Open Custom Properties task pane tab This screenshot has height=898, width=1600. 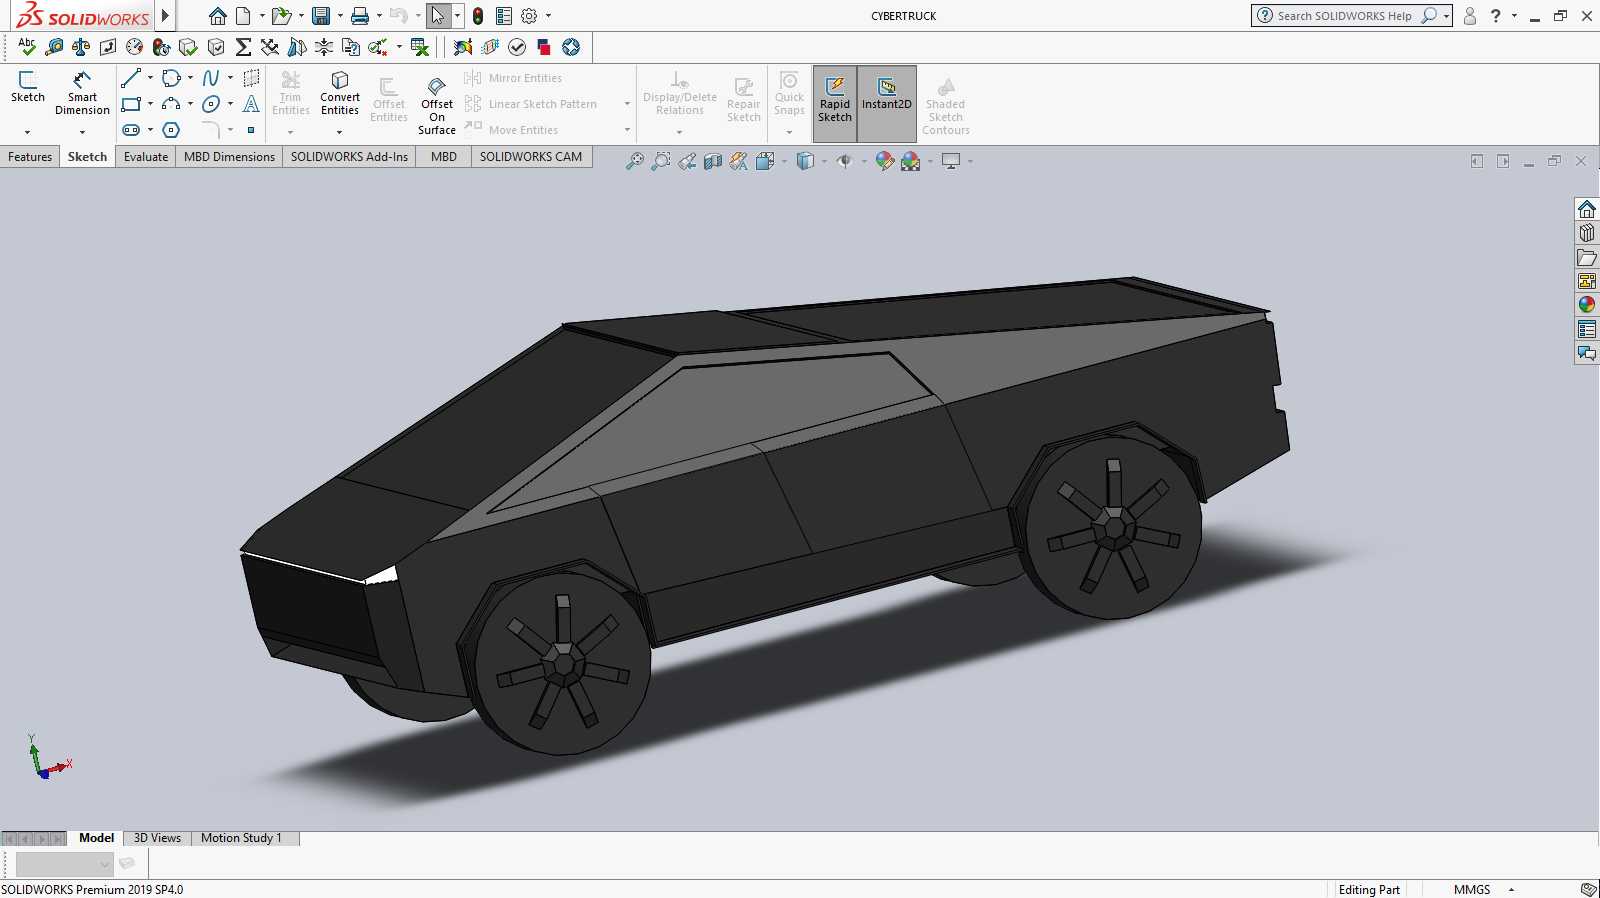pos(1587,329)
